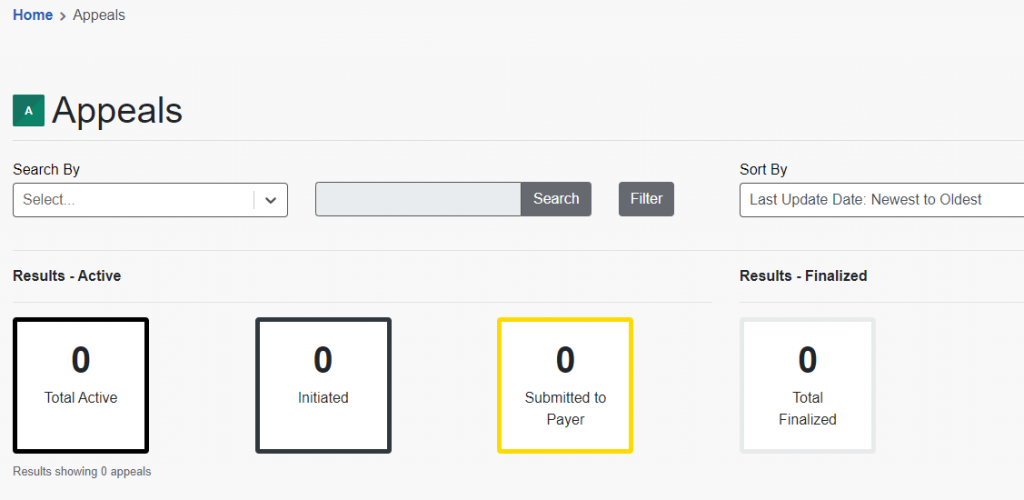
Task: Open the Filter button
Action: (647, 199)
